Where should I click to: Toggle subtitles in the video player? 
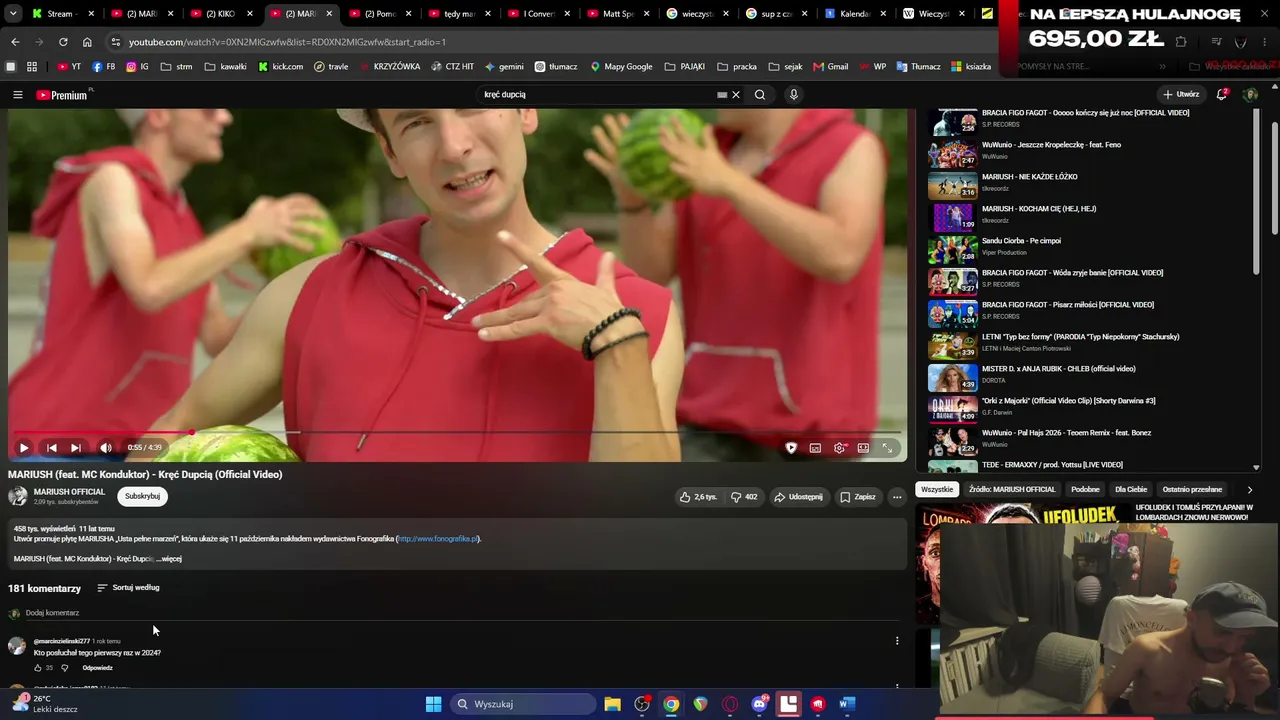[x=815, y=448]
